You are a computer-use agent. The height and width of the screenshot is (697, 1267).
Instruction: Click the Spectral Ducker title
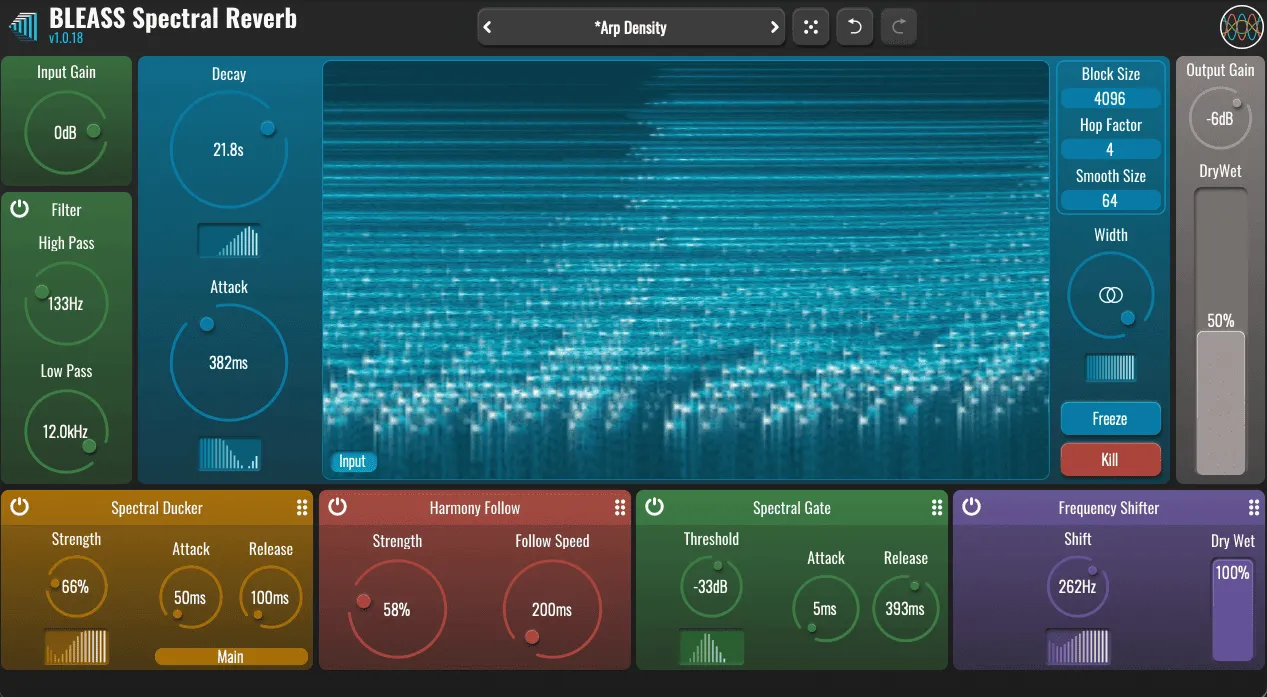coord(157,508)
